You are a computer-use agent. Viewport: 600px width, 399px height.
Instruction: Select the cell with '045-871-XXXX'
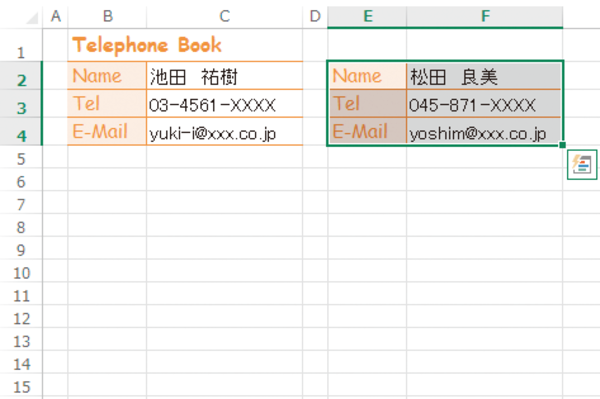(x=484, y=103)
